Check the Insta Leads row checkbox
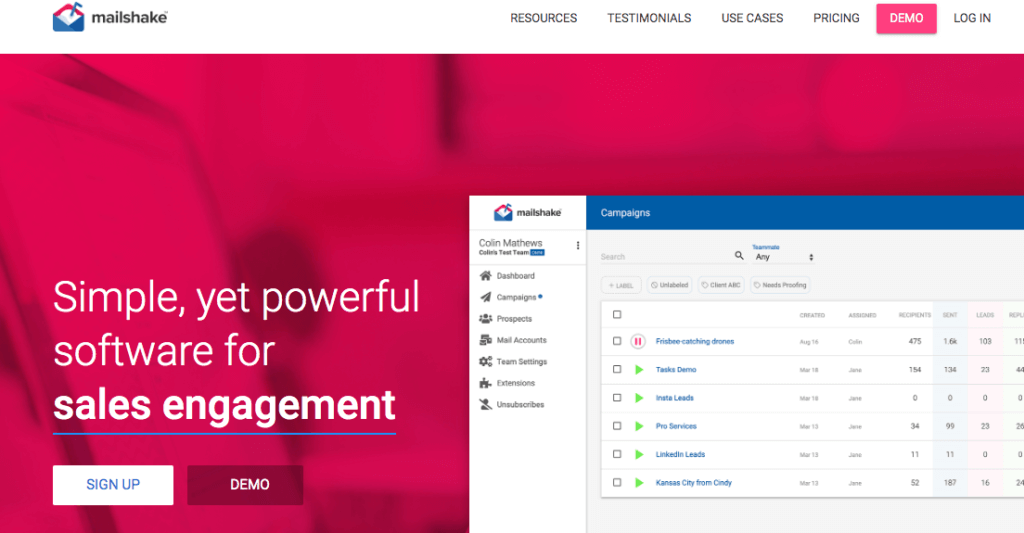The width and height of the screenshot is (1024, 533). [616, 397]
